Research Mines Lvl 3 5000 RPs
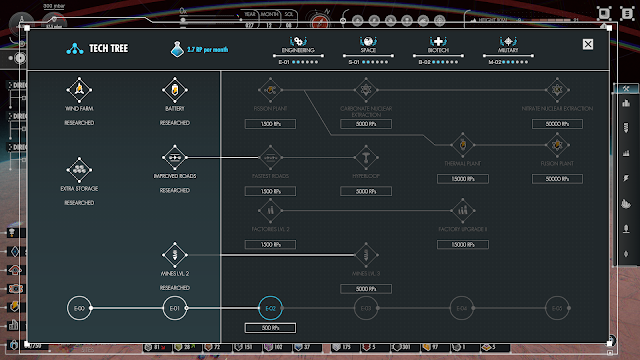Image resolution: width=640 pixels, height=360 pixels. tap(366, 289)
